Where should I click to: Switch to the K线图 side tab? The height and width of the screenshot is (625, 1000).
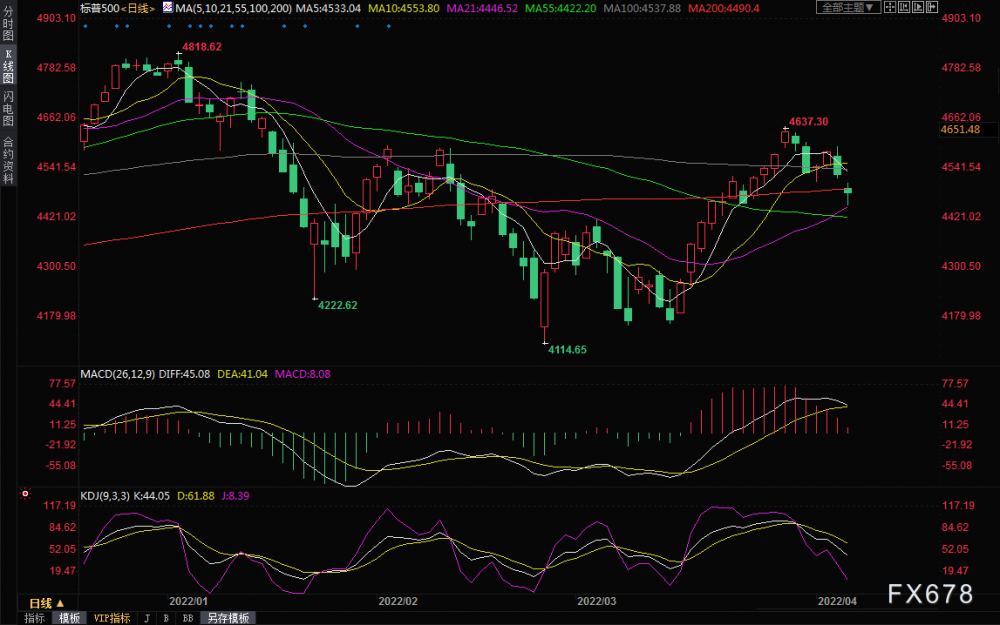click(x=8, y=66)
